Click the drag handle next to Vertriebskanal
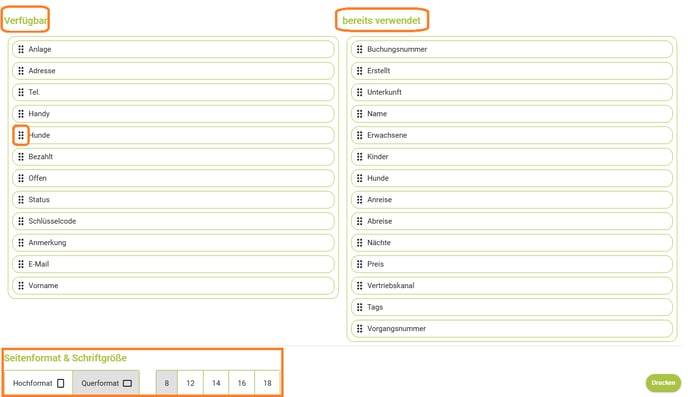This screenshot has width=688, height=397. pyautogui.click(x=359, y=286)
